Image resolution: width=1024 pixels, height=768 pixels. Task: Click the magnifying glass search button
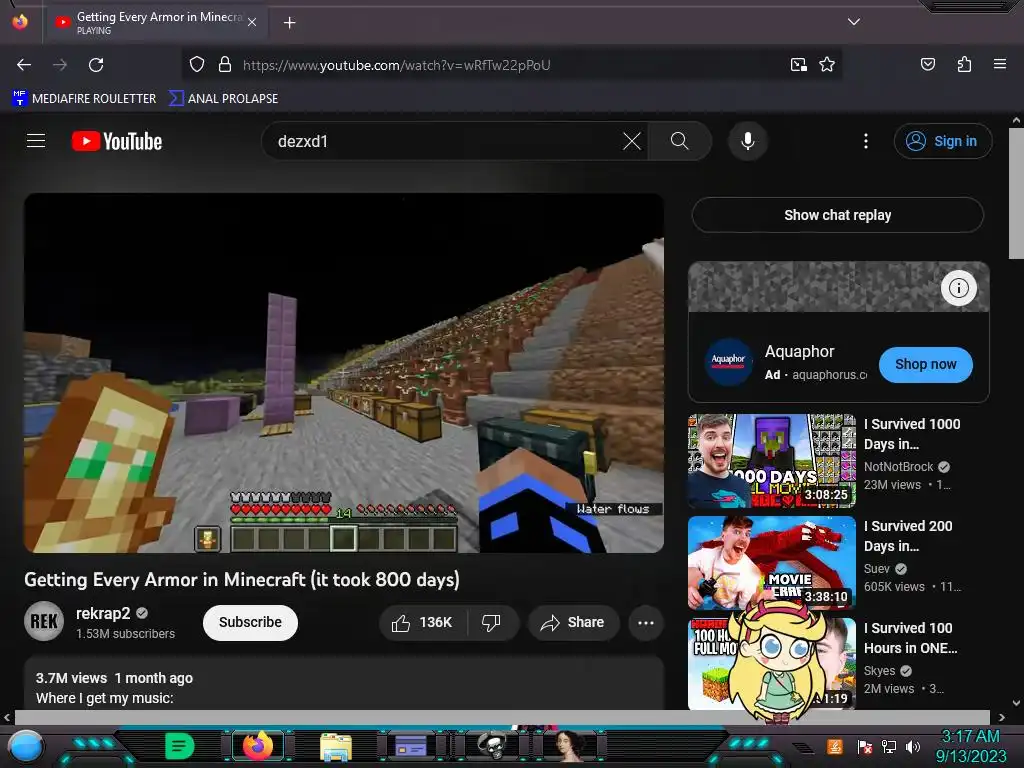point(679,141)
